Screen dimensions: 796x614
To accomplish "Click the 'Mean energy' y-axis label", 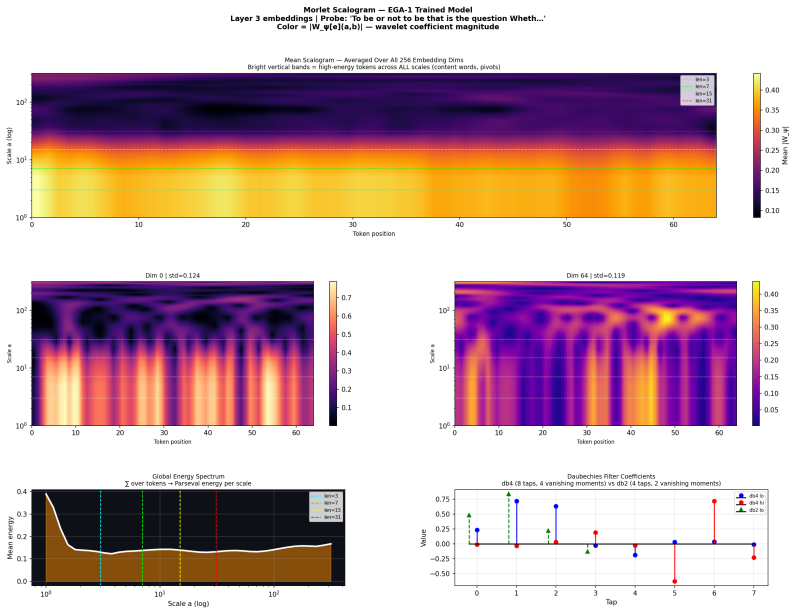I will click(x=10, y=537).
